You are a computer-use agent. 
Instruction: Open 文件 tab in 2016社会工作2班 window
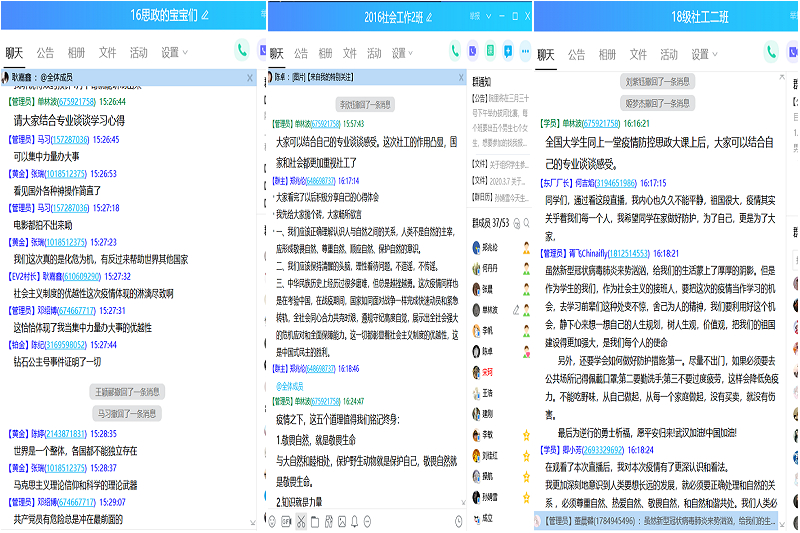tap(349, 53)
